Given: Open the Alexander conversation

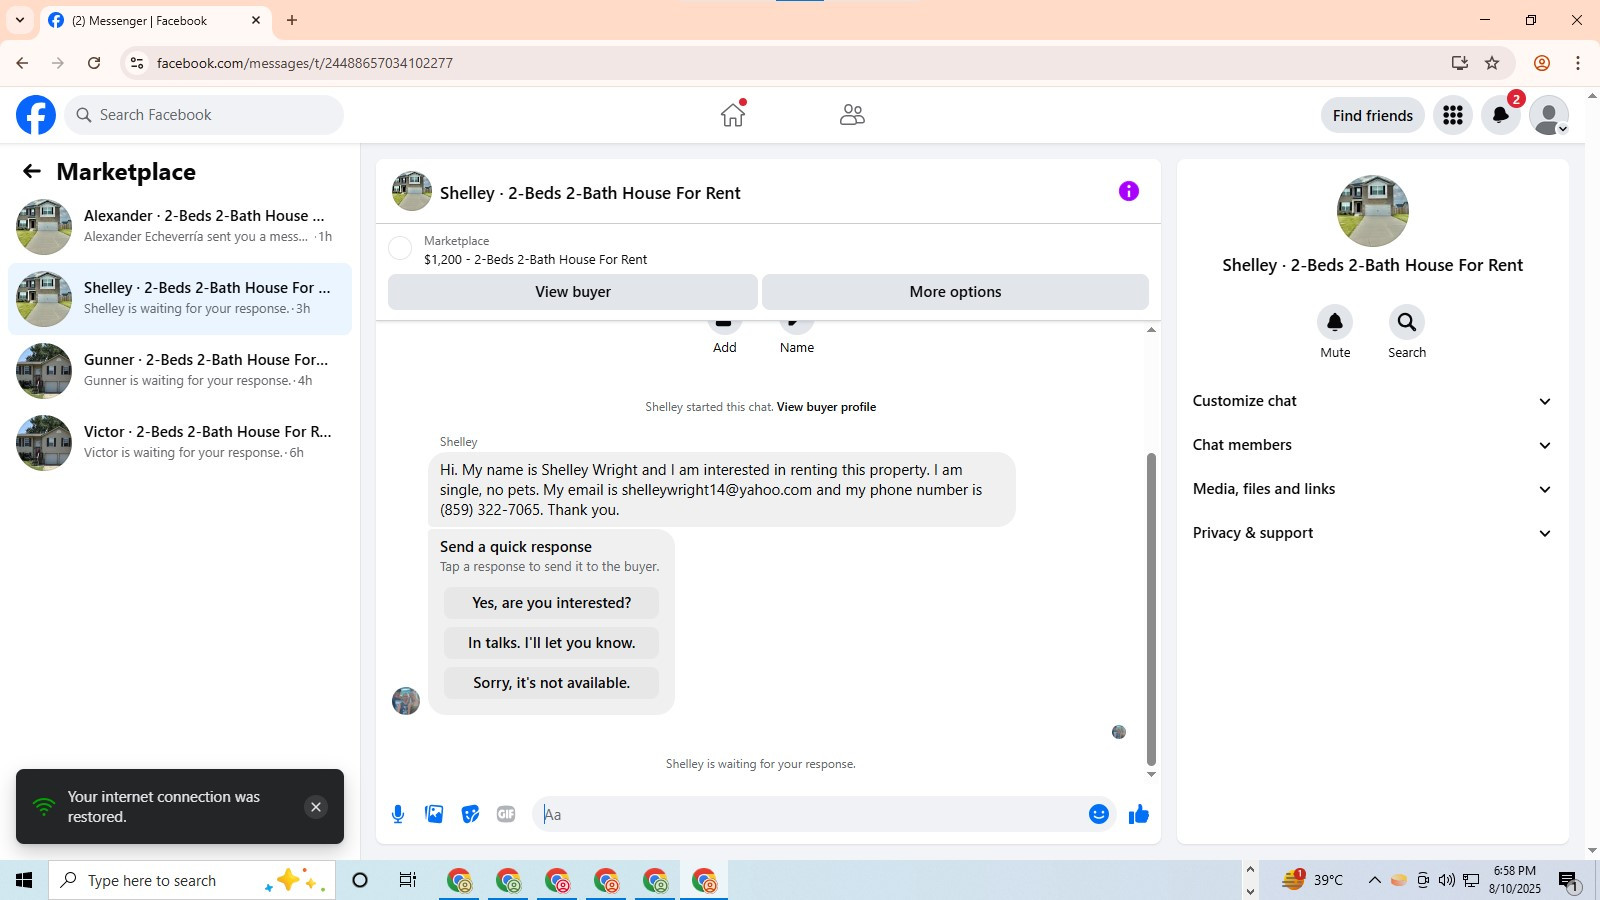Looking at the screenshot, I should coord(180,227).
